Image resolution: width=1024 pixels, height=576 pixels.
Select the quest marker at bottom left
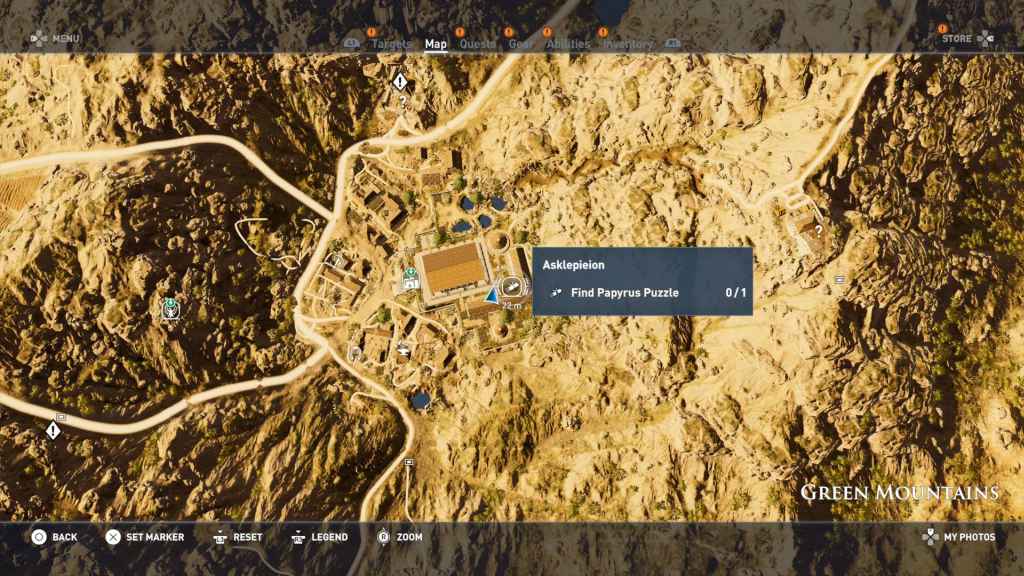point(53,430)
